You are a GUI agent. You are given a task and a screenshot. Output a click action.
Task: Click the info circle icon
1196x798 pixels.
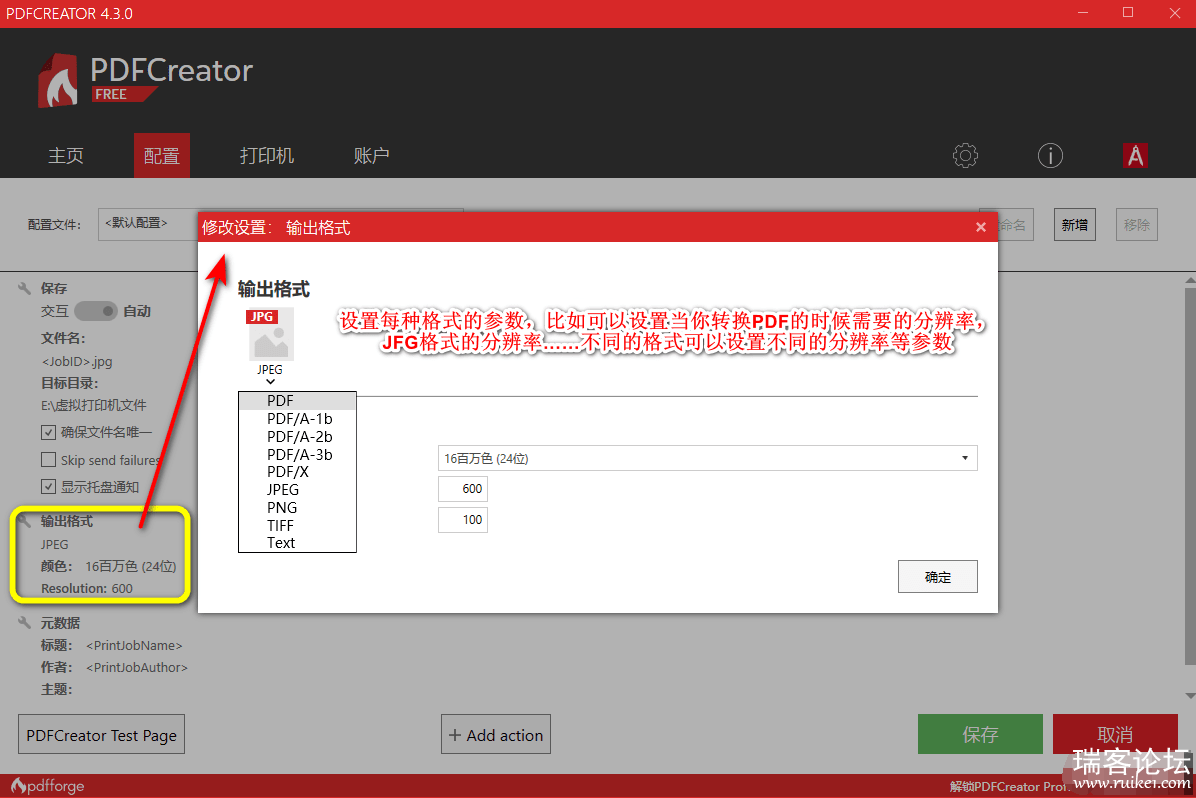click(1050, 156)
